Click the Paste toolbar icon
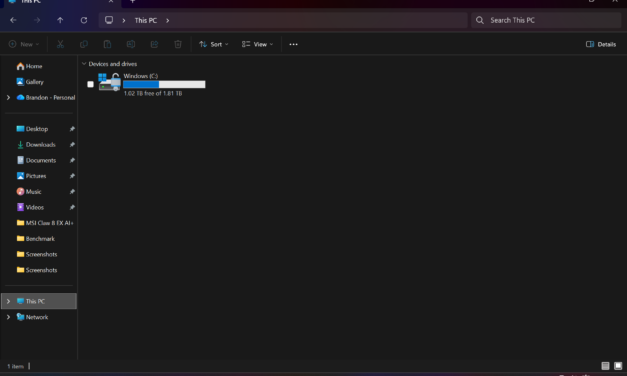This screenshot has width=627, height=376. pyautogui.click(x=107, y=44)
